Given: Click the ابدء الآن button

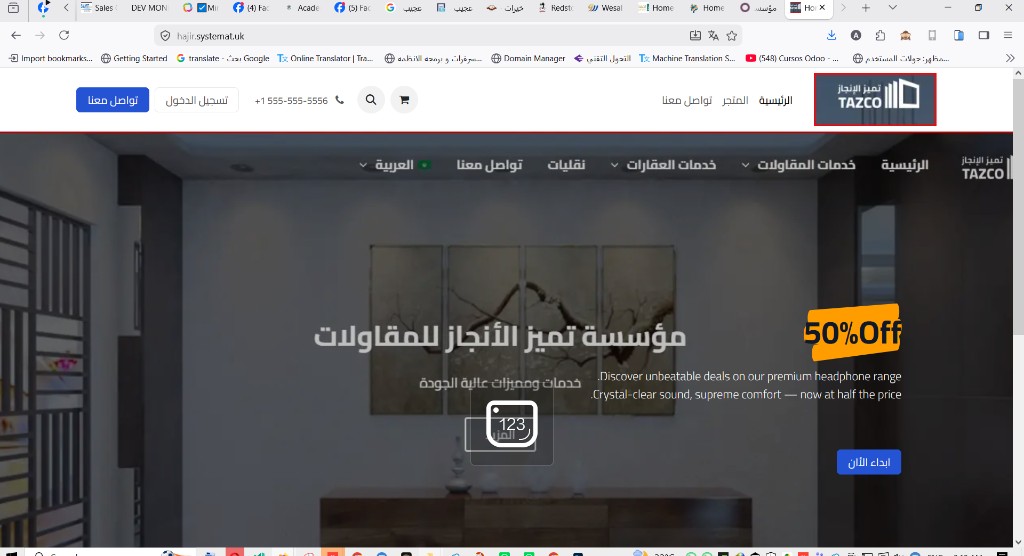Looking at the screenshot, I should tap(869, 462).
